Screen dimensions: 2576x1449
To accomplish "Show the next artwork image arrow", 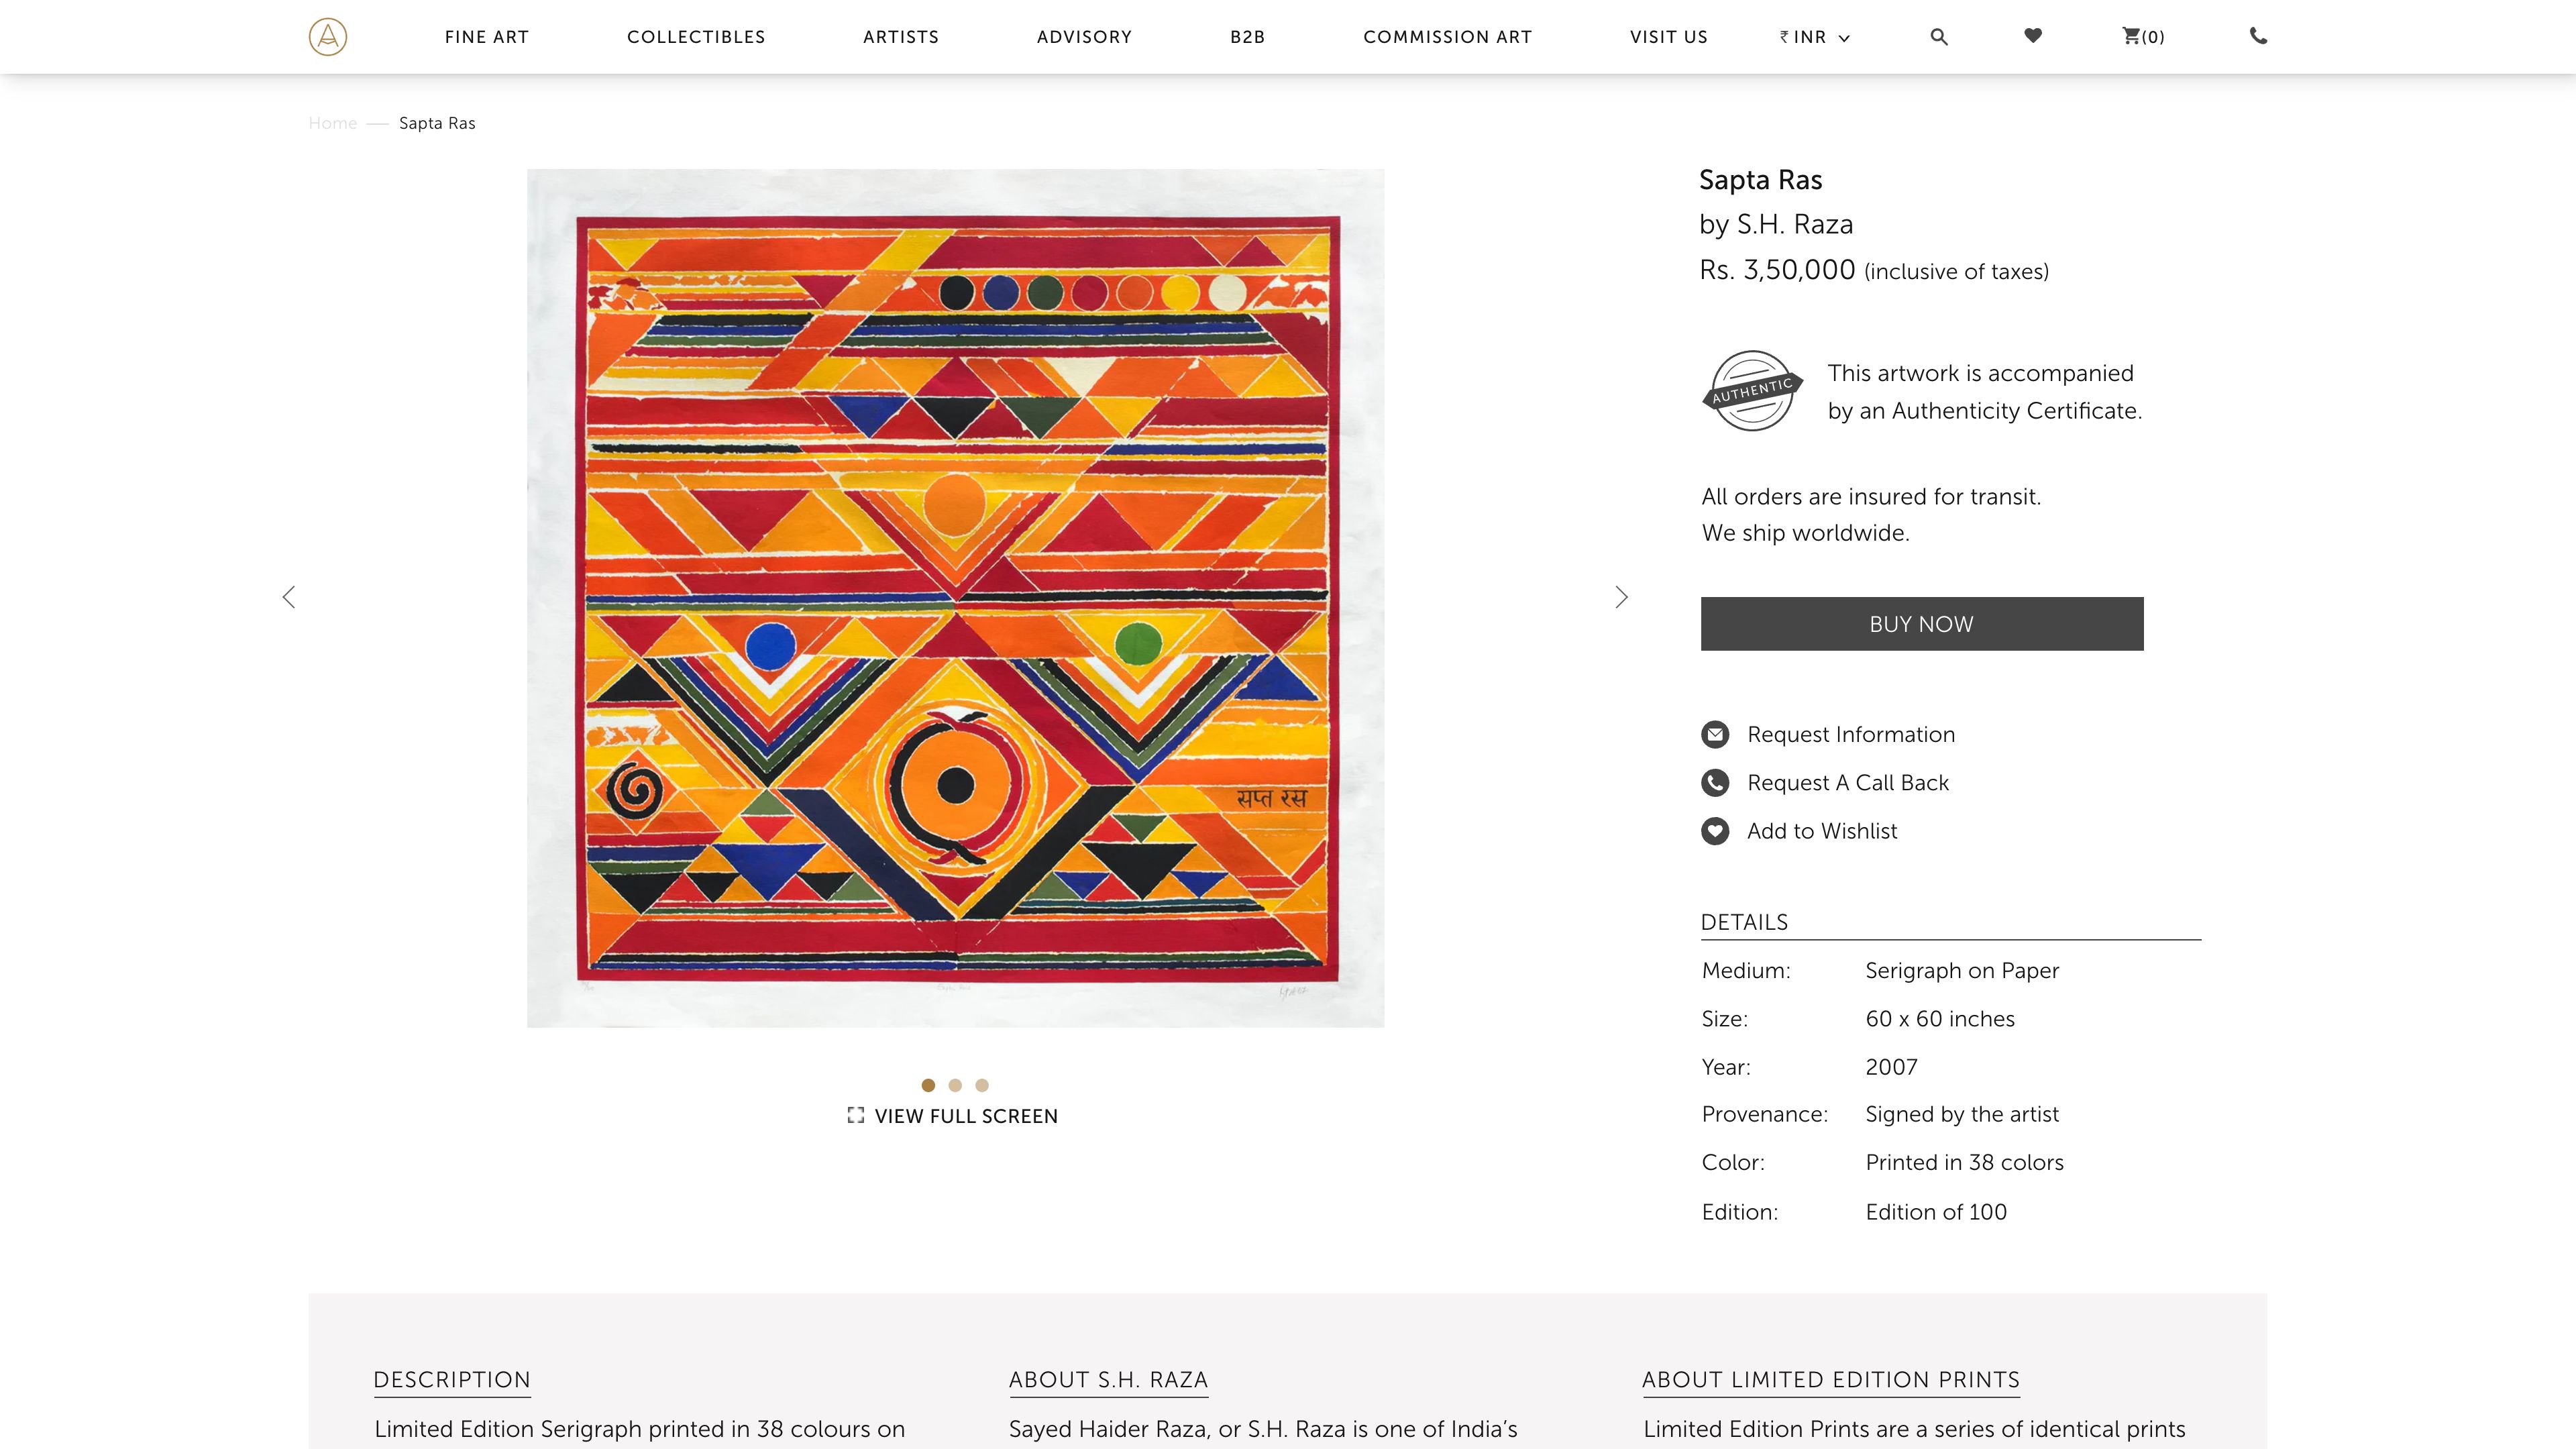I will (1621, 597).
